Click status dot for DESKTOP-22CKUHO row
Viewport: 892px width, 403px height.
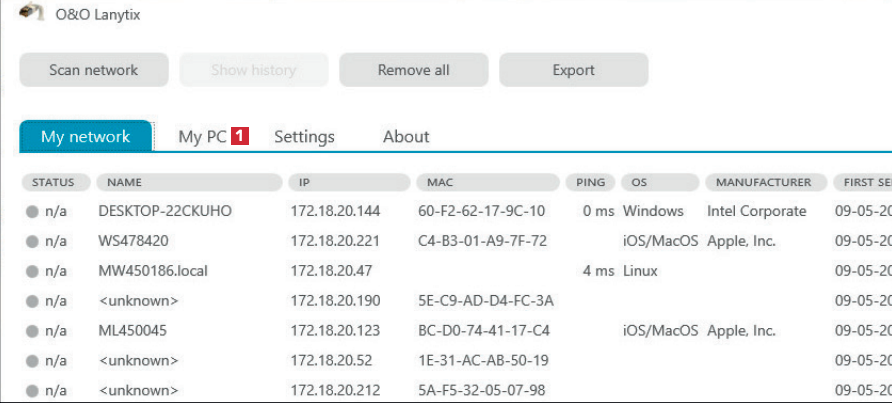click(32, 212)
